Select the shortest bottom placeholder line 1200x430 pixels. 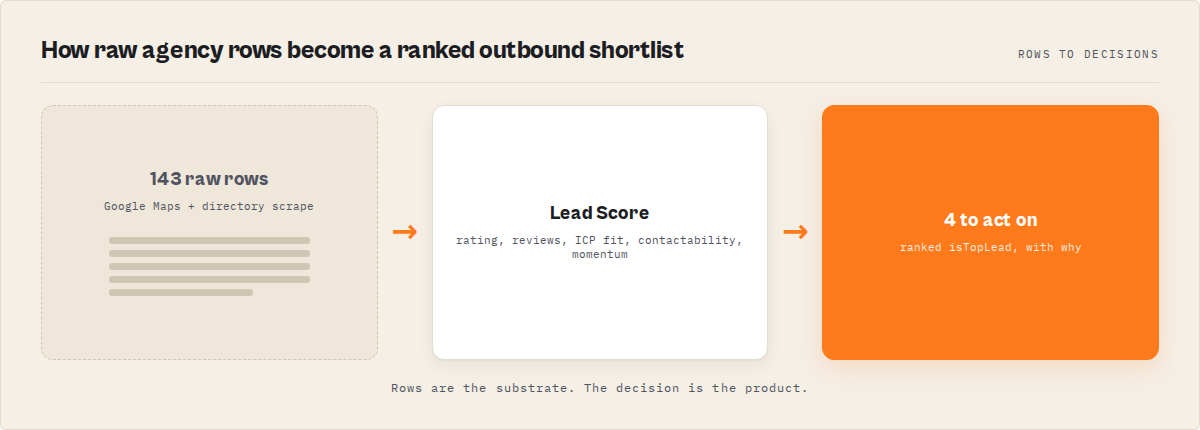[x=181, y=292]
